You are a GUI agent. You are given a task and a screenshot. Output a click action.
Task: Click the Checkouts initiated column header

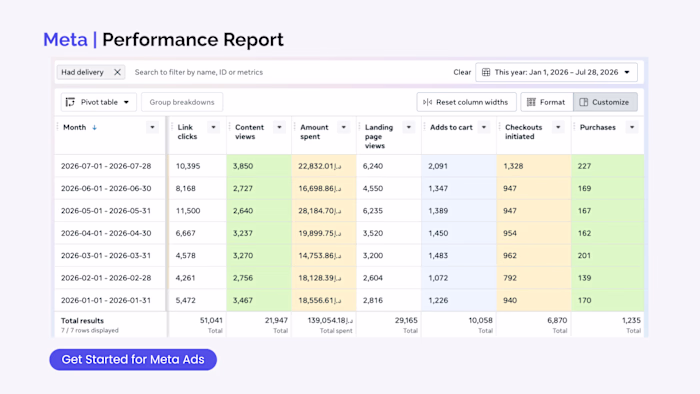click(523, 132)
